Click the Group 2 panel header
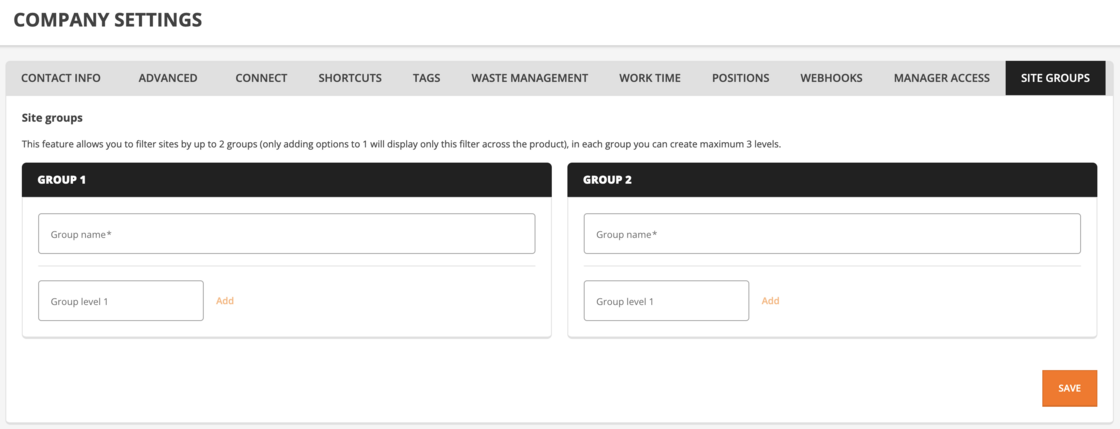The image size is (1120, 429). click(x=832, y=180)
